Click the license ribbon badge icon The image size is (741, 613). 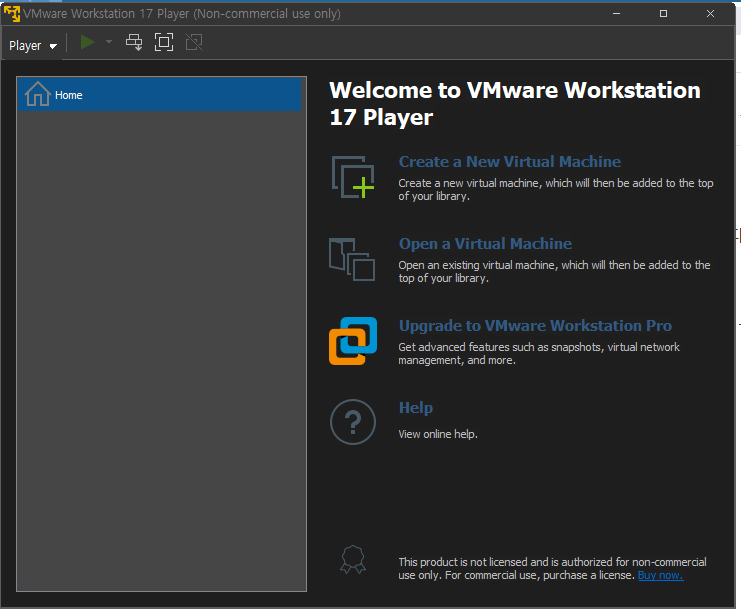(353, 560)
